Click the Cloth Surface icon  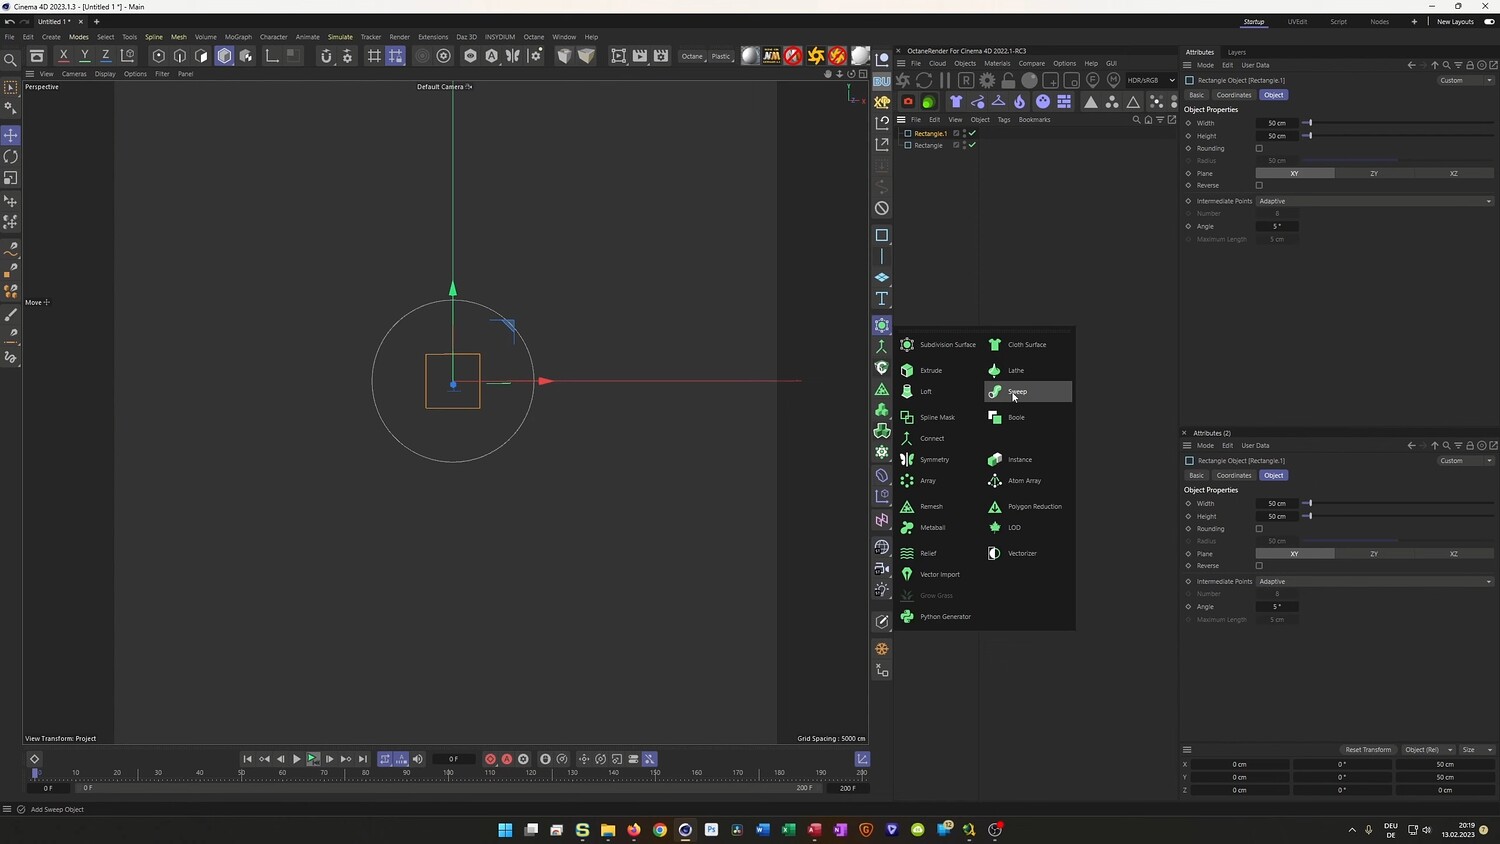point(995,345)
